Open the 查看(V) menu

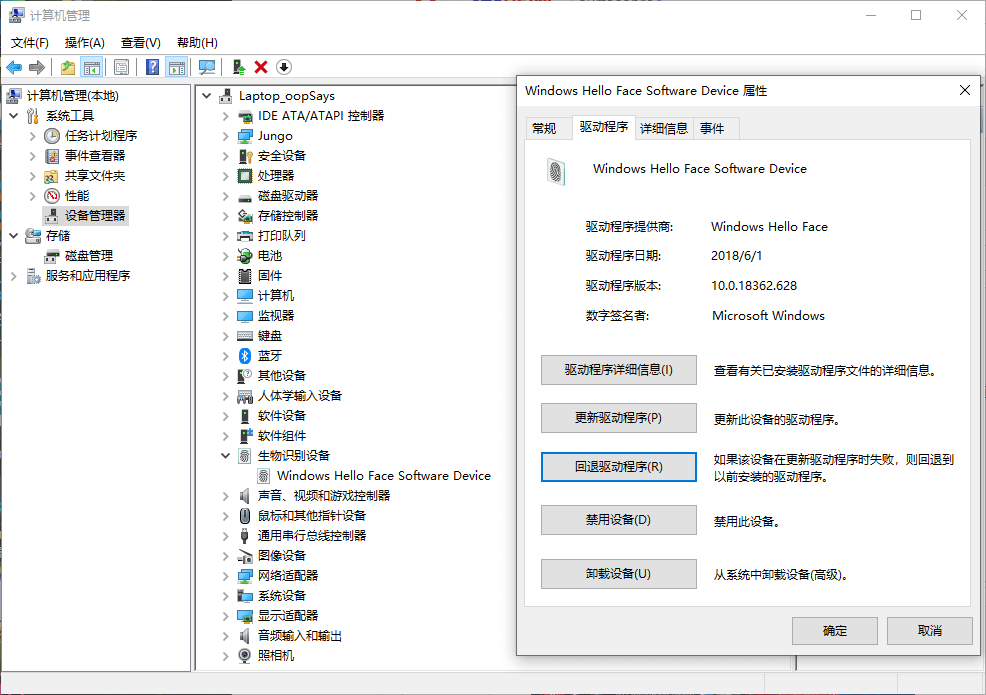tap(140, 43)
